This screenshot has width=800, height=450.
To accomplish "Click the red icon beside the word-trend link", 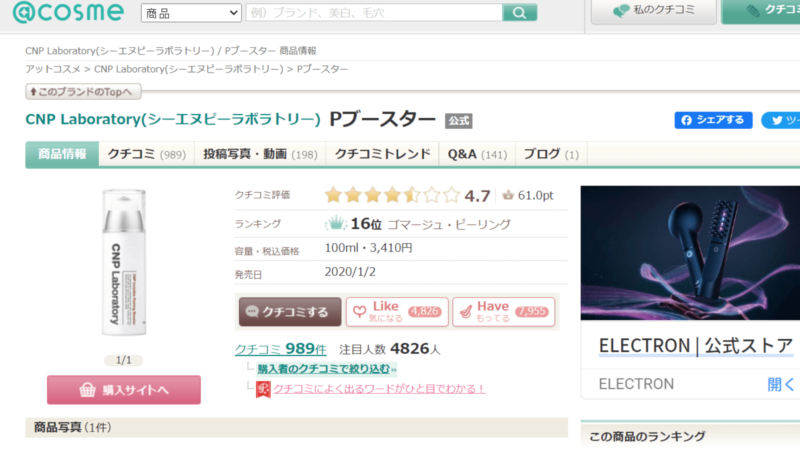I will 263,389.
